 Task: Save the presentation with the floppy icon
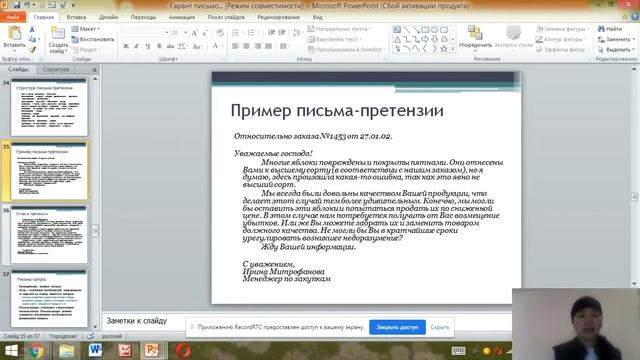click(17, 5)
